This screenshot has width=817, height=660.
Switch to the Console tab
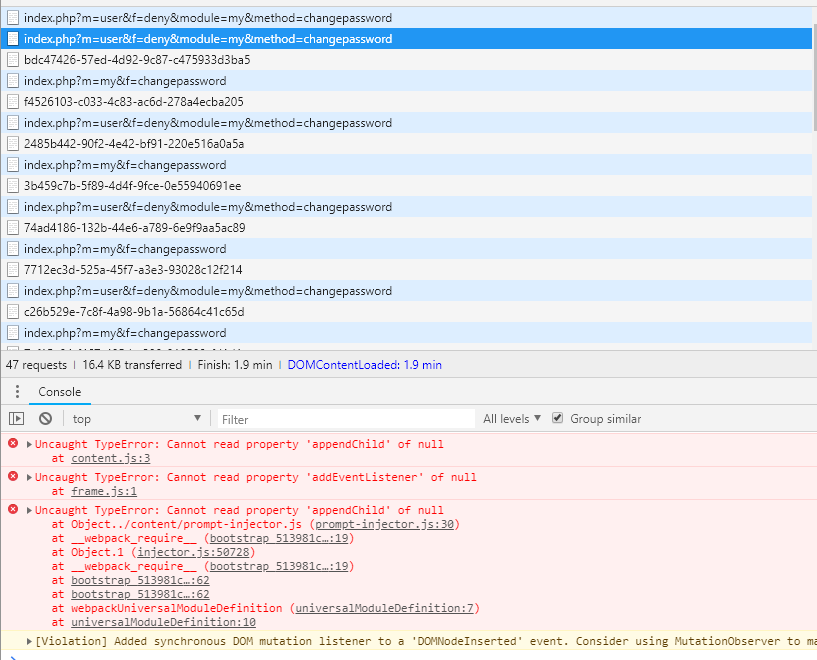pyautogui.click(x=60, y=392)
